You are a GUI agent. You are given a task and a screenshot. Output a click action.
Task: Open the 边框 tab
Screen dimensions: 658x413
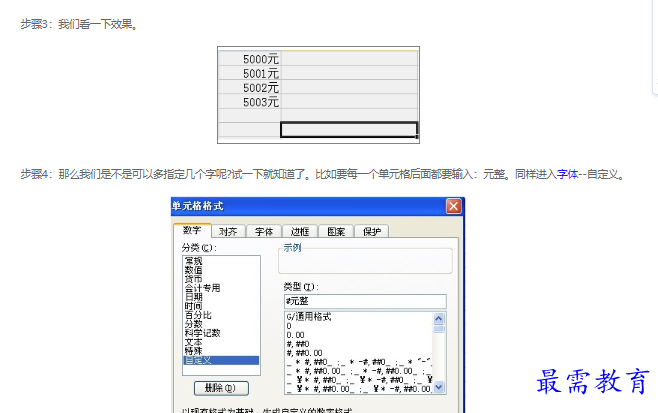tap(300, 231)
